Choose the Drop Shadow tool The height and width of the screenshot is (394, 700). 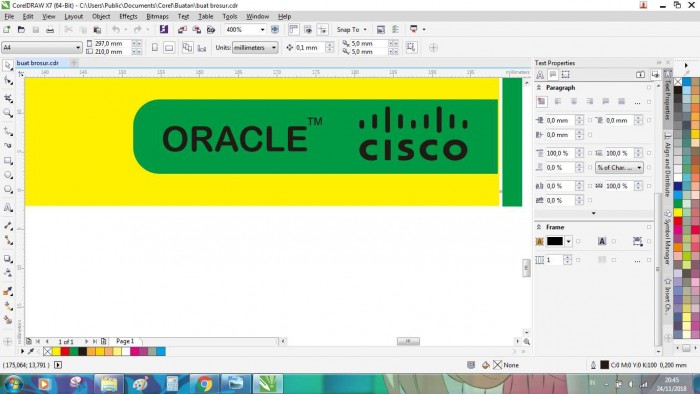[x=8, y=258]
